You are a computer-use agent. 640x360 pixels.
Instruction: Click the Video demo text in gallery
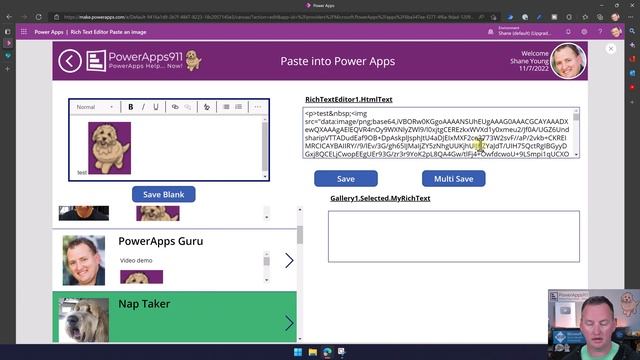click(136, 260)
